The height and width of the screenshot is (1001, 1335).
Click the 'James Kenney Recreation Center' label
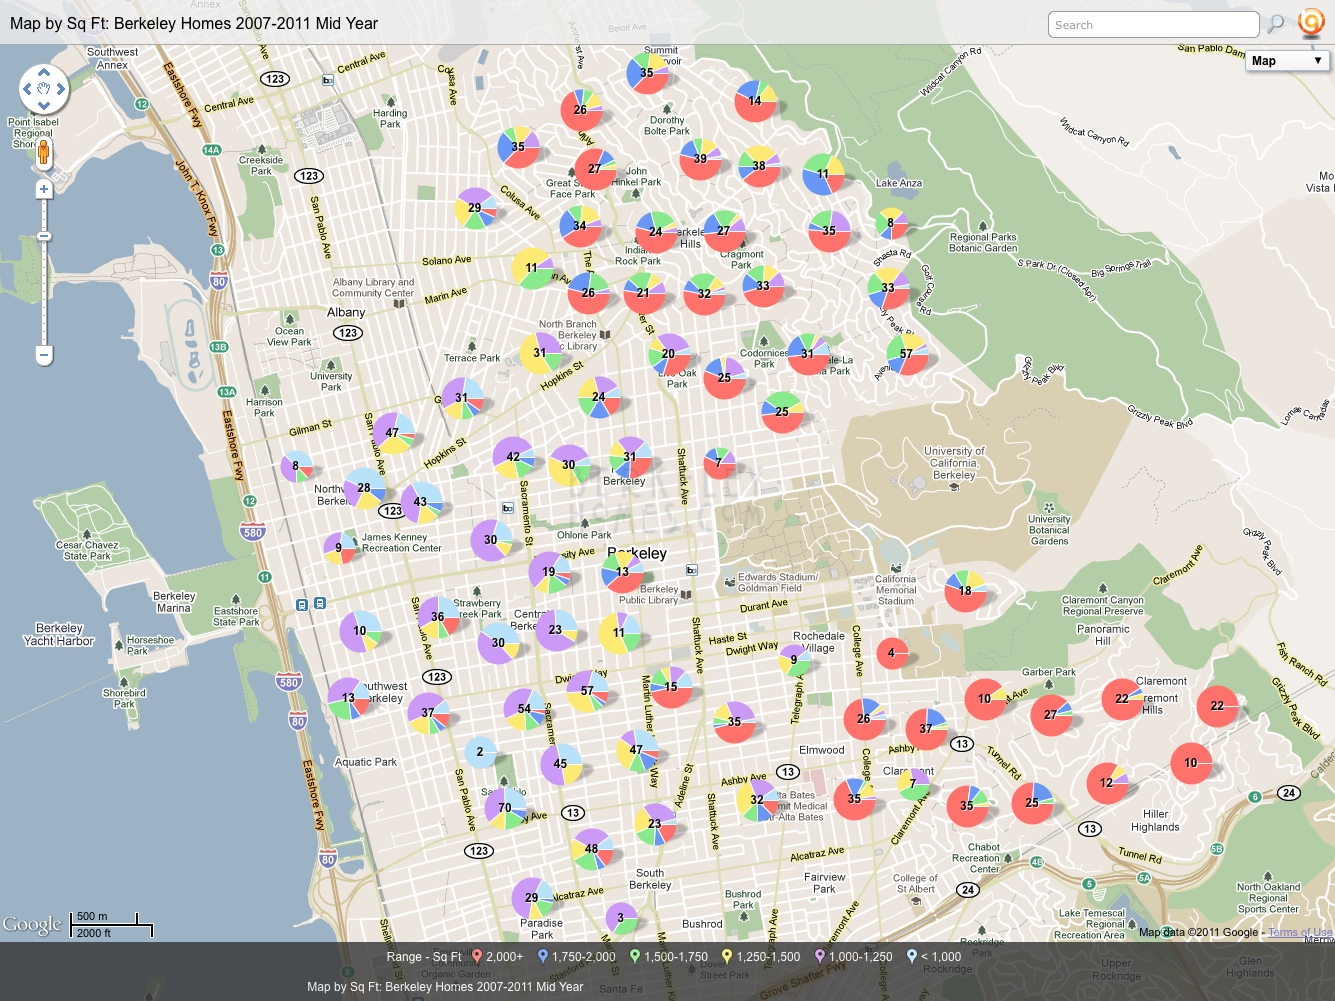[x=401, y=543]
